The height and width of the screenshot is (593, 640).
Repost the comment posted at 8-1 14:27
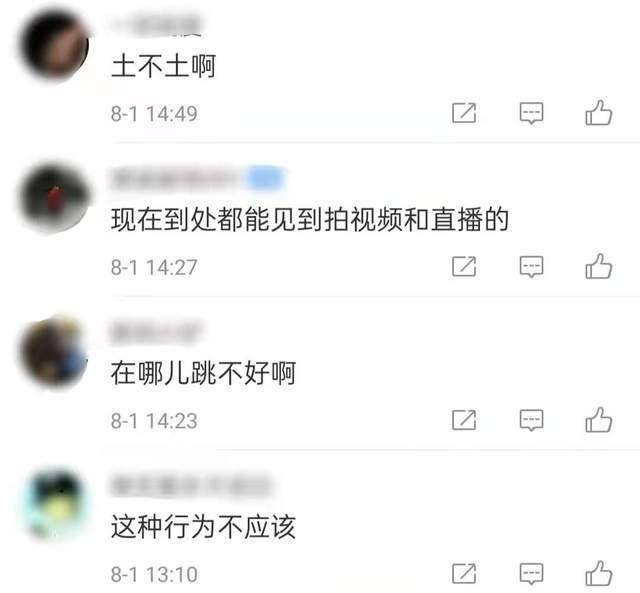(x=464, y=267)
